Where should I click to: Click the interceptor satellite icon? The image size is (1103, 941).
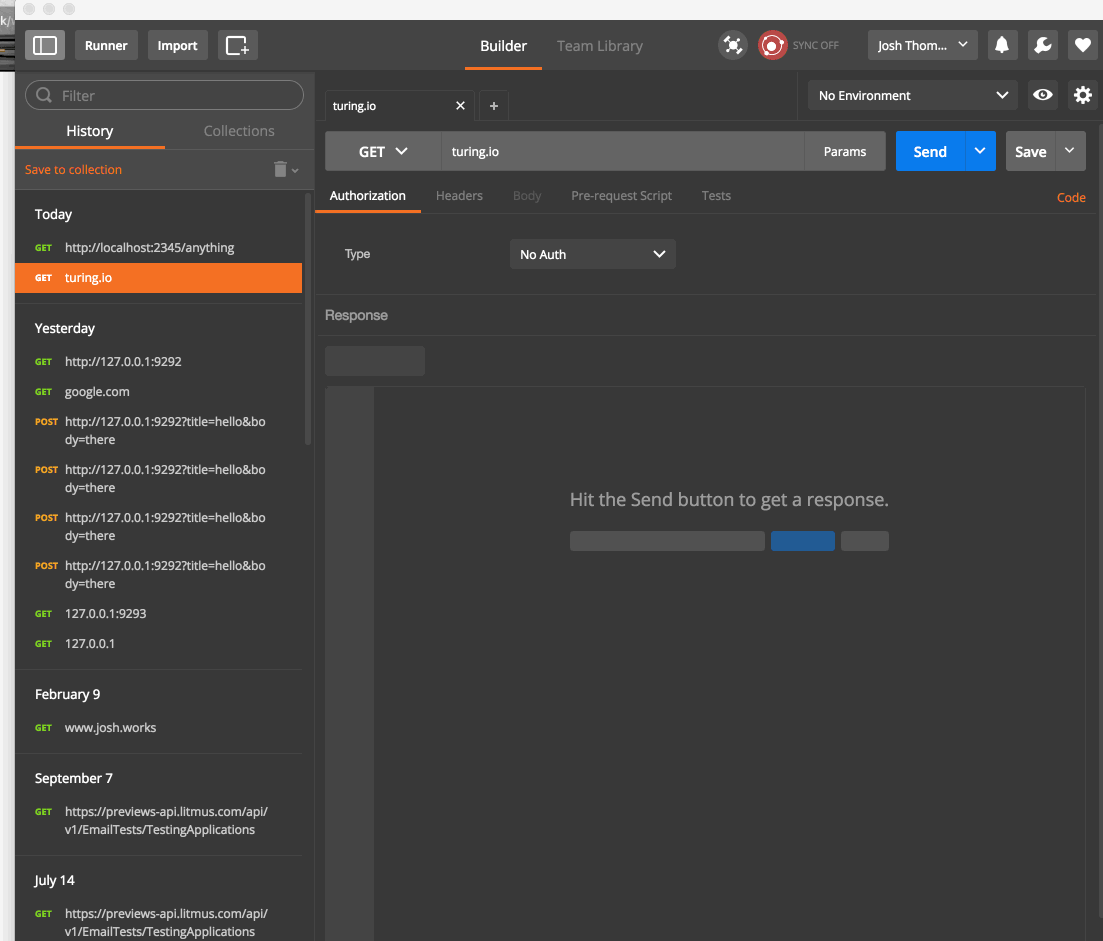(x=733, y=45)
